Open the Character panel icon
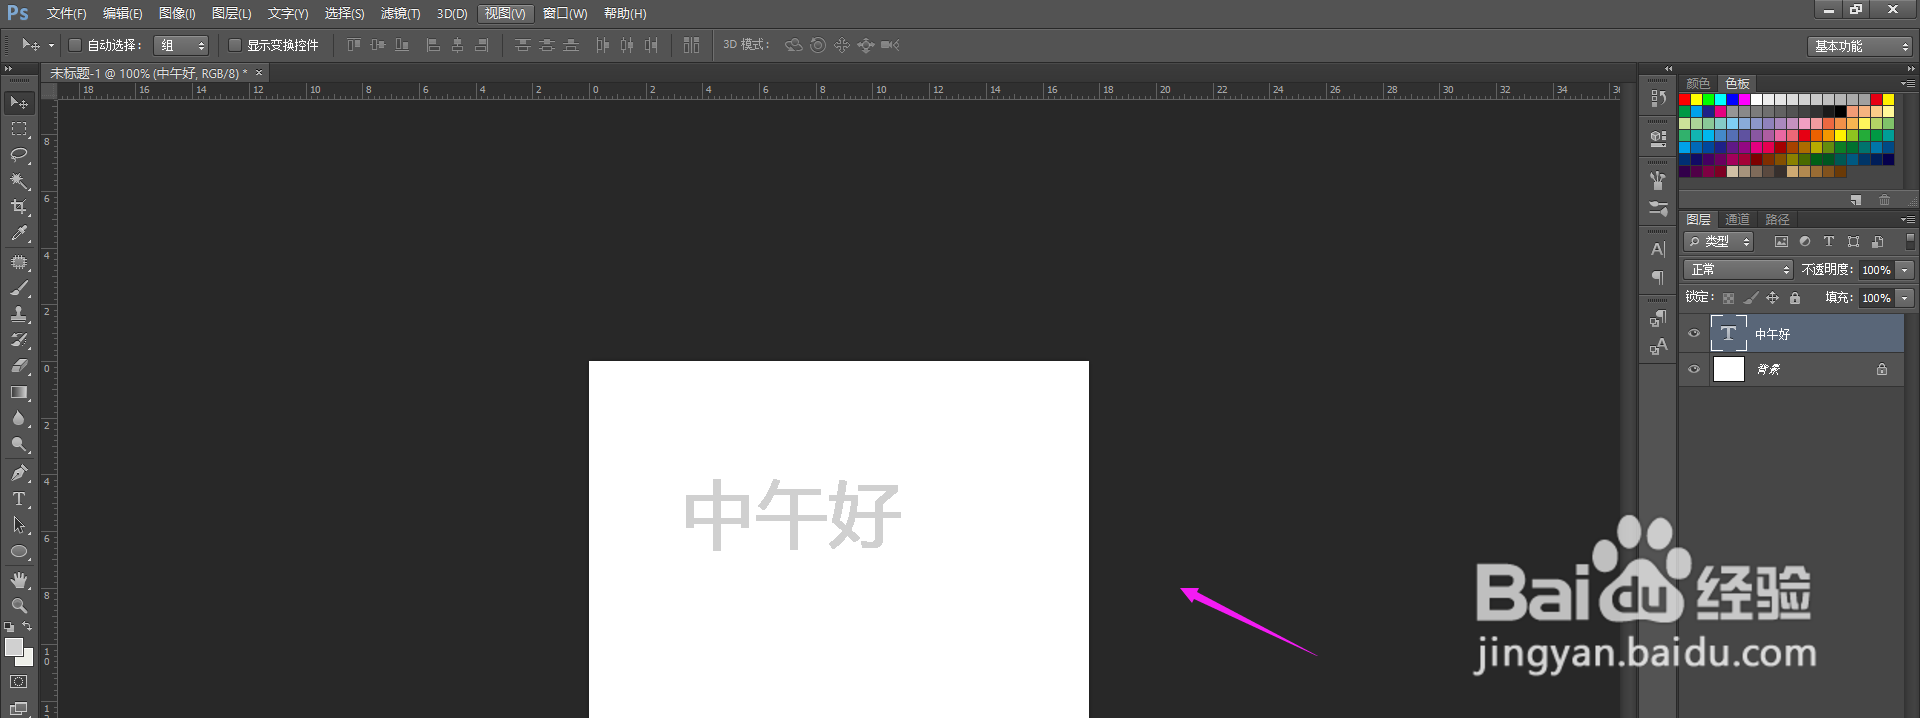Image resolution: width=1920 pixels, height=718 pixels. pyautogui.click(x=1658, y=249)
